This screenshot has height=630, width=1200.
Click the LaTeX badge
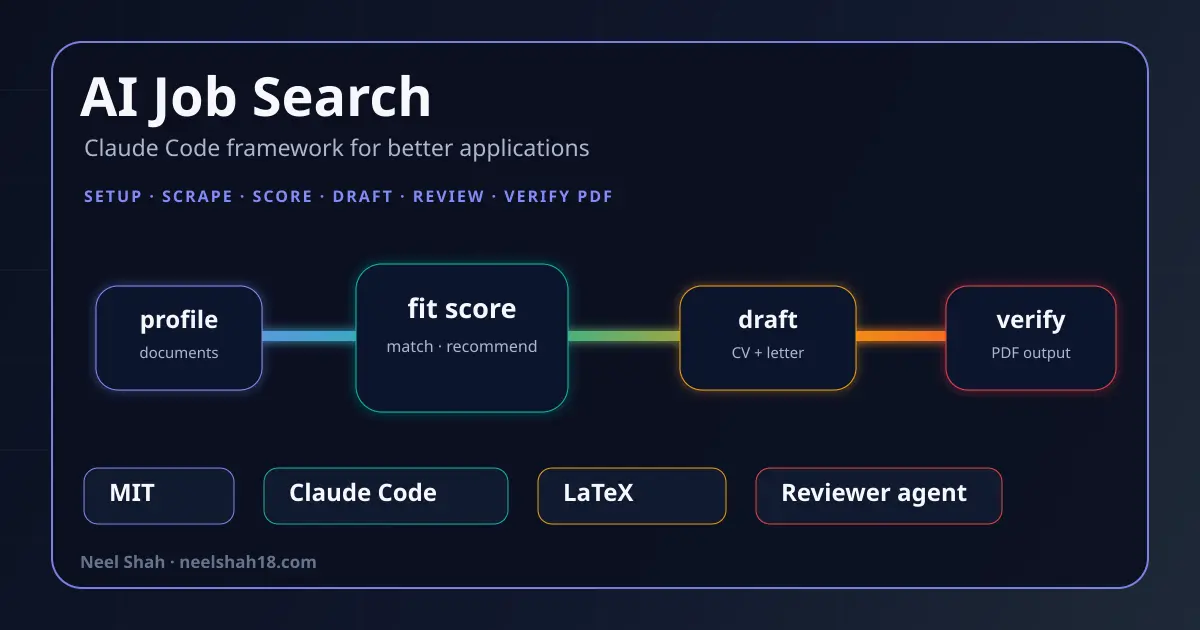tap(632, 496)
